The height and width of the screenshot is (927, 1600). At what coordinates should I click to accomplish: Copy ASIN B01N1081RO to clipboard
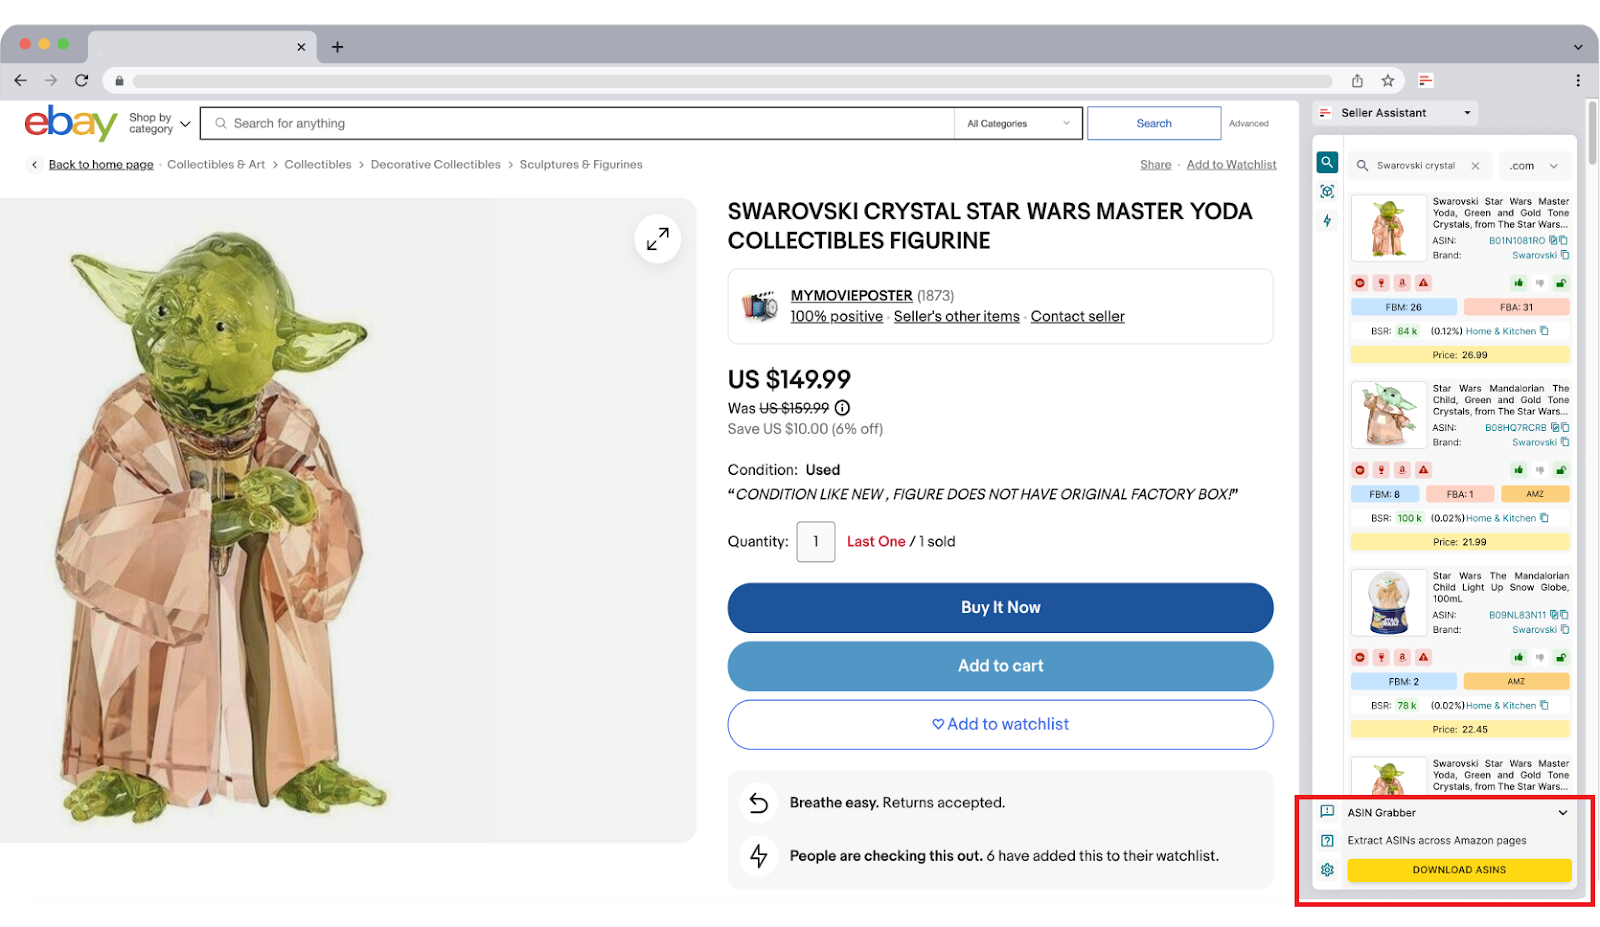[1563, 240]
